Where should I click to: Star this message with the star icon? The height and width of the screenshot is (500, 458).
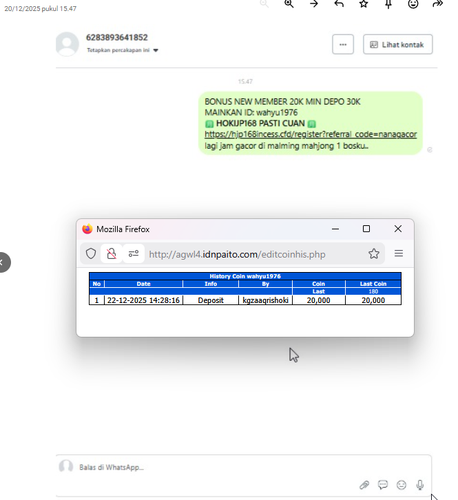364,4
